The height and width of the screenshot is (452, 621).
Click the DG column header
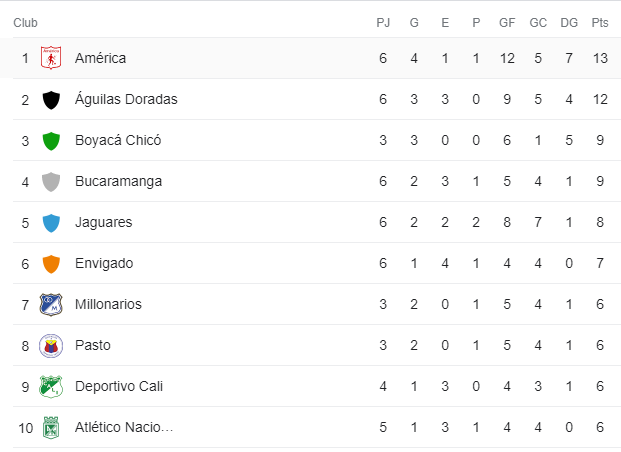(569, 23)
